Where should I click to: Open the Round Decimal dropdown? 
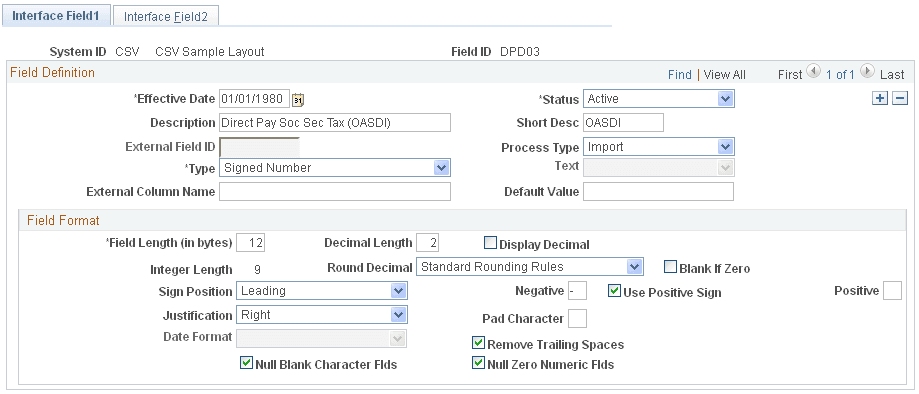[x=530, y=267]
